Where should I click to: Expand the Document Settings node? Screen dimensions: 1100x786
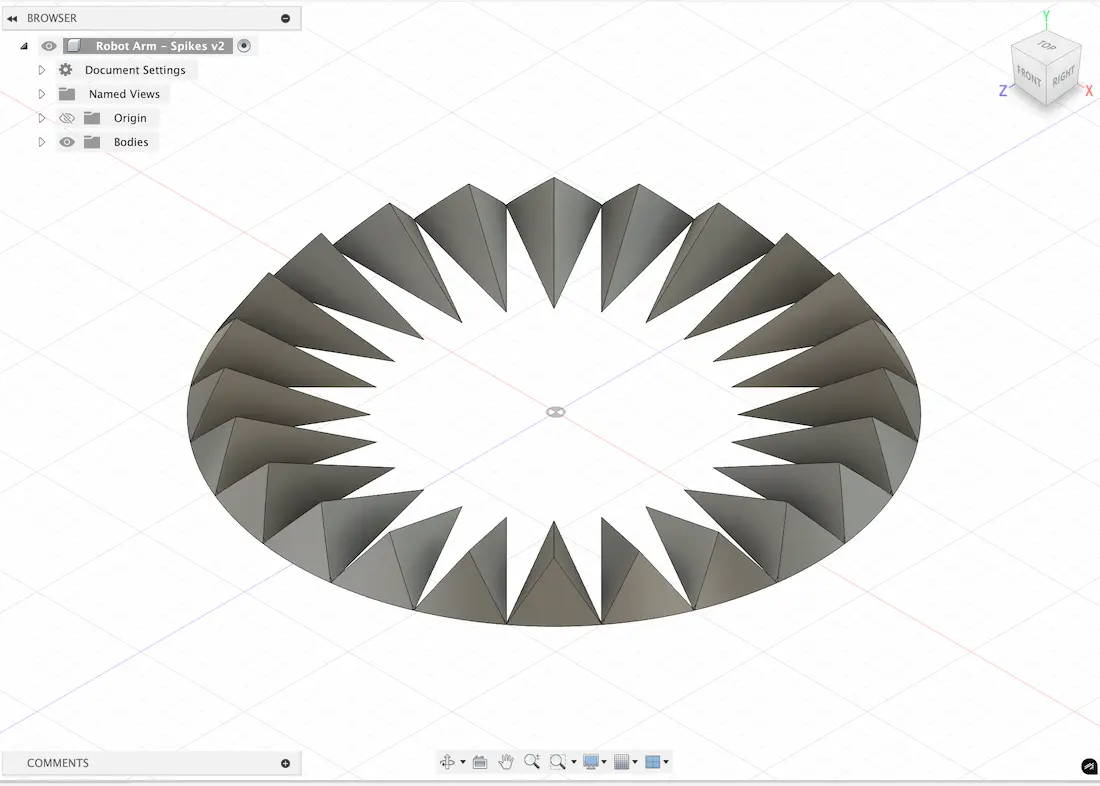(42, 70)
